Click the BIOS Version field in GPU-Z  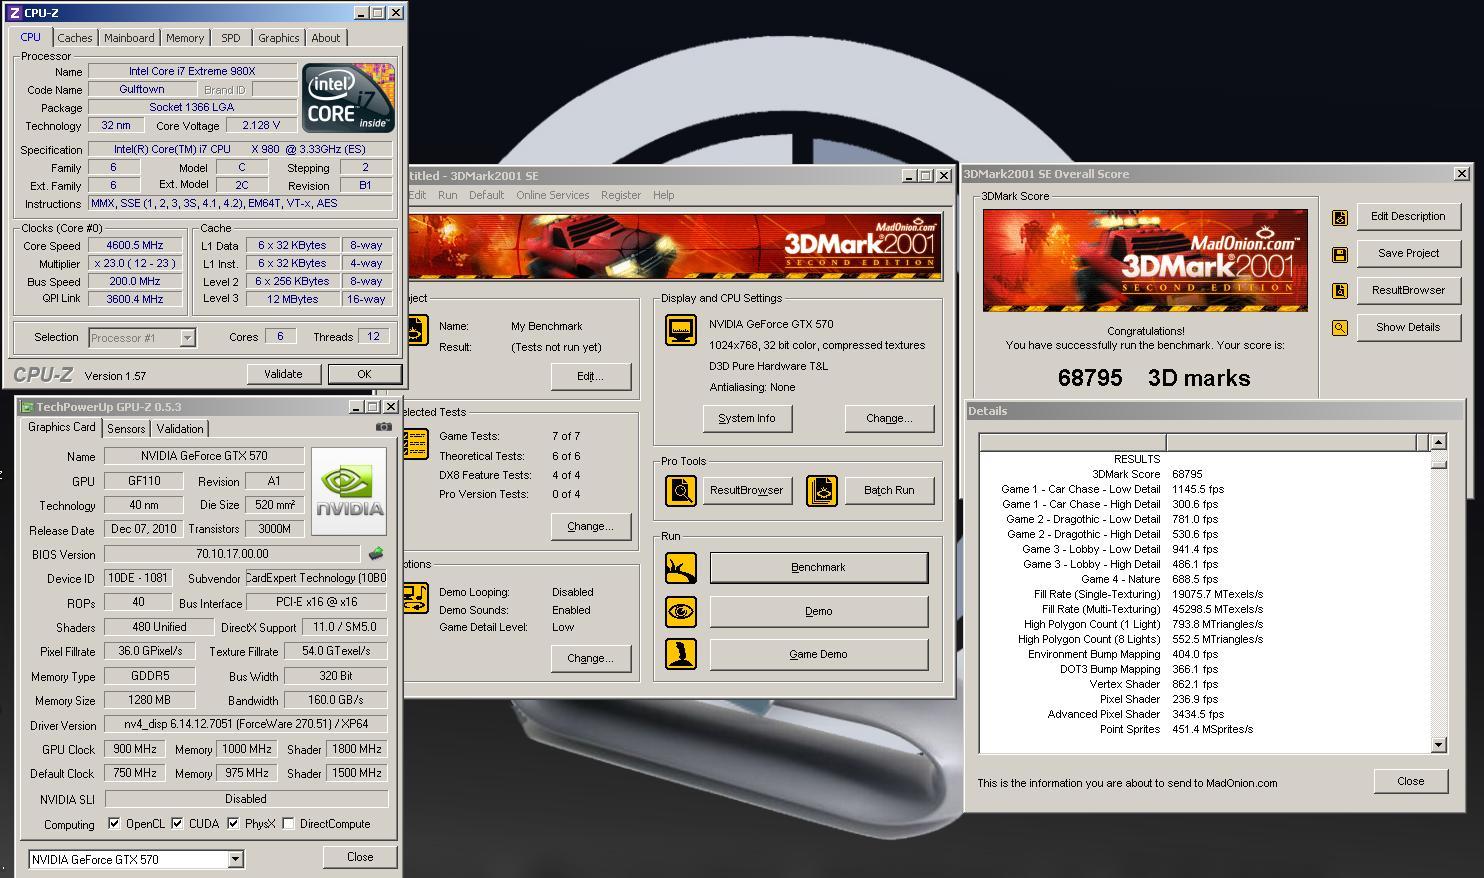(232, 553)
